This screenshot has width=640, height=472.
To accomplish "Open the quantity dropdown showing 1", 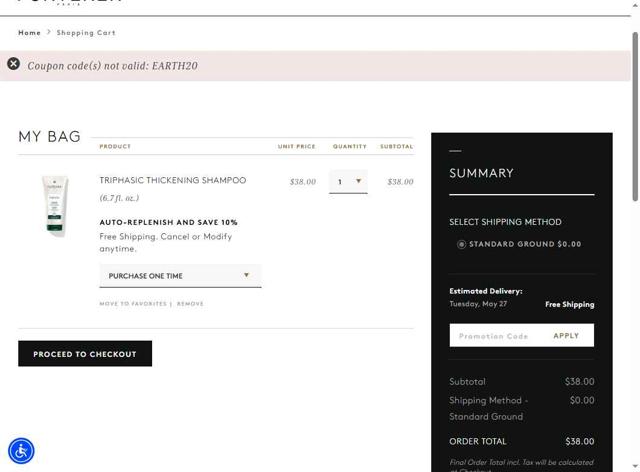I will (348, 182).
